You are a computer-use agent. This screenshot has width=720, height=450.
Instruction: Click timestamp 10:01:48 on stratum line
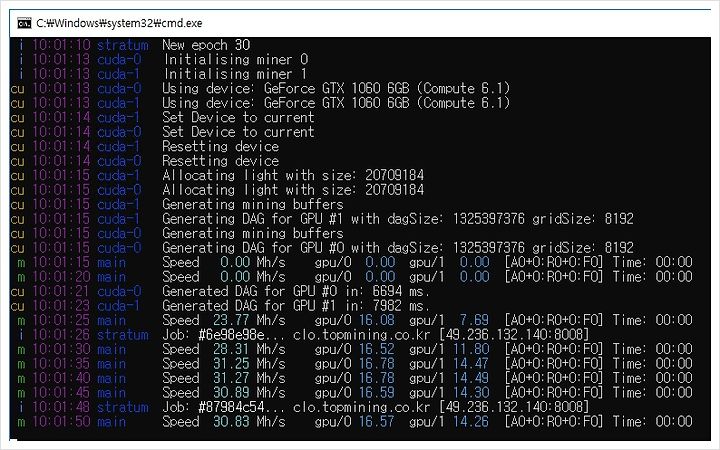[x=62, y=407]
